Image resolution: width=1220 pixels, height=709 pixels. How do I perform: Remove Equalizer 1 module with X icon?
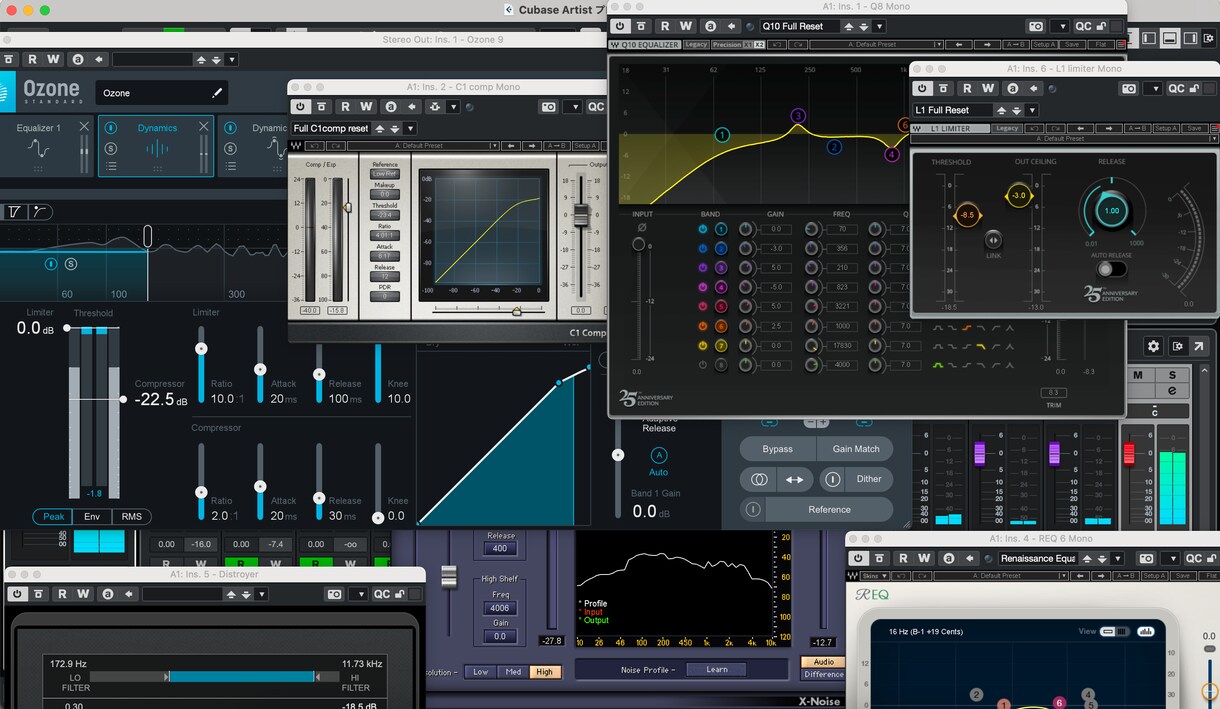[x=84, y=127]
